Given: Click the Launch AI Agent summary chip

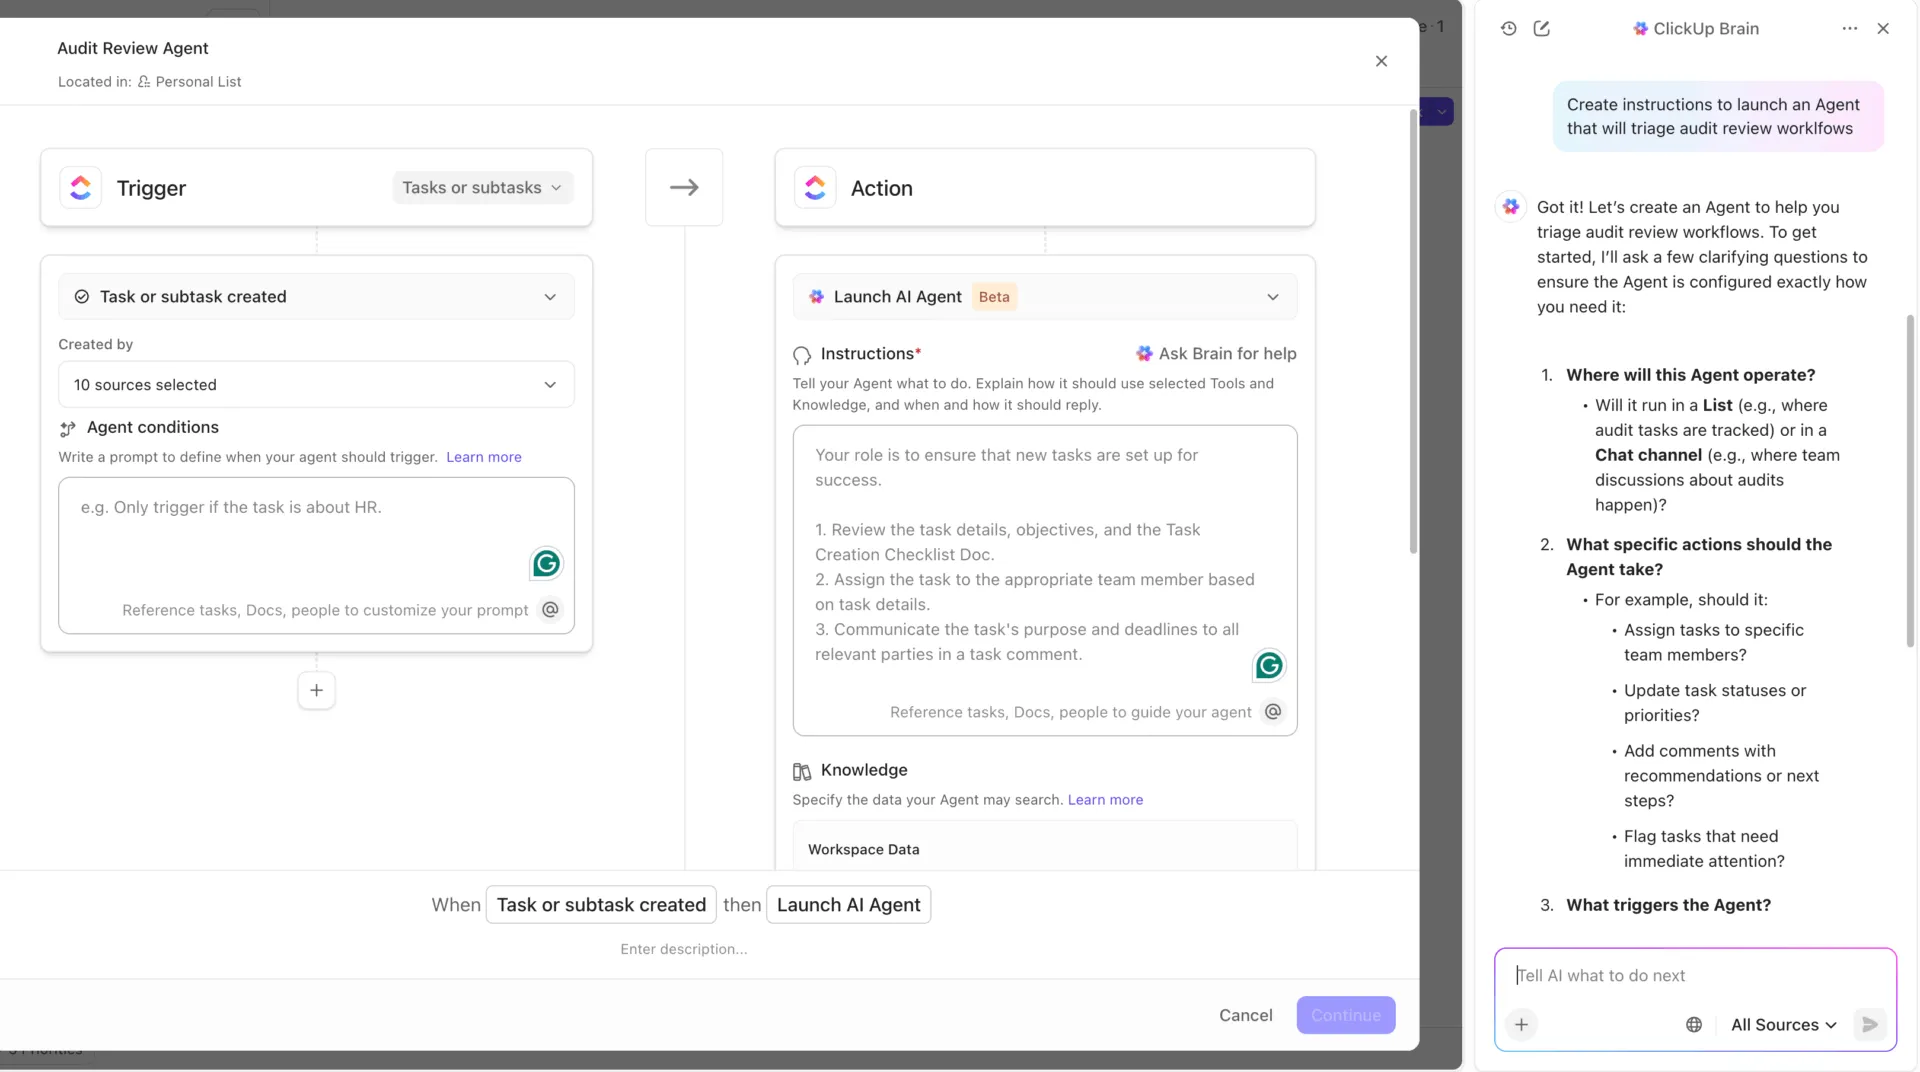Looking at the screenshot, I should 848,905.
